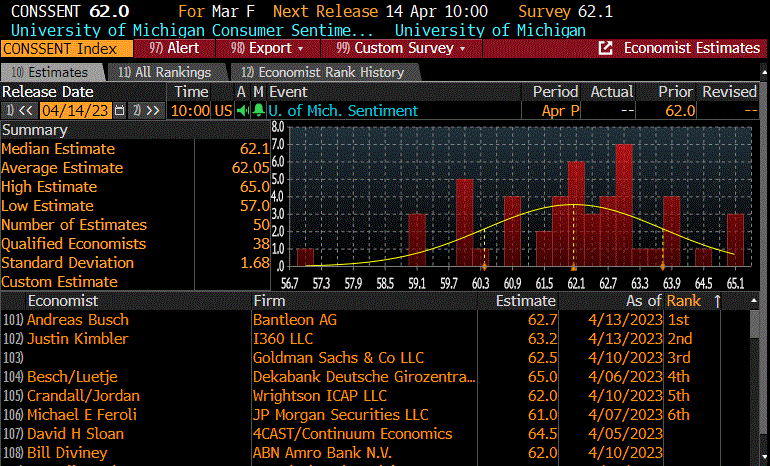Click the scroll-up arrow above the economist list
The height and width of the screenshot is (466, 770).
754,301
